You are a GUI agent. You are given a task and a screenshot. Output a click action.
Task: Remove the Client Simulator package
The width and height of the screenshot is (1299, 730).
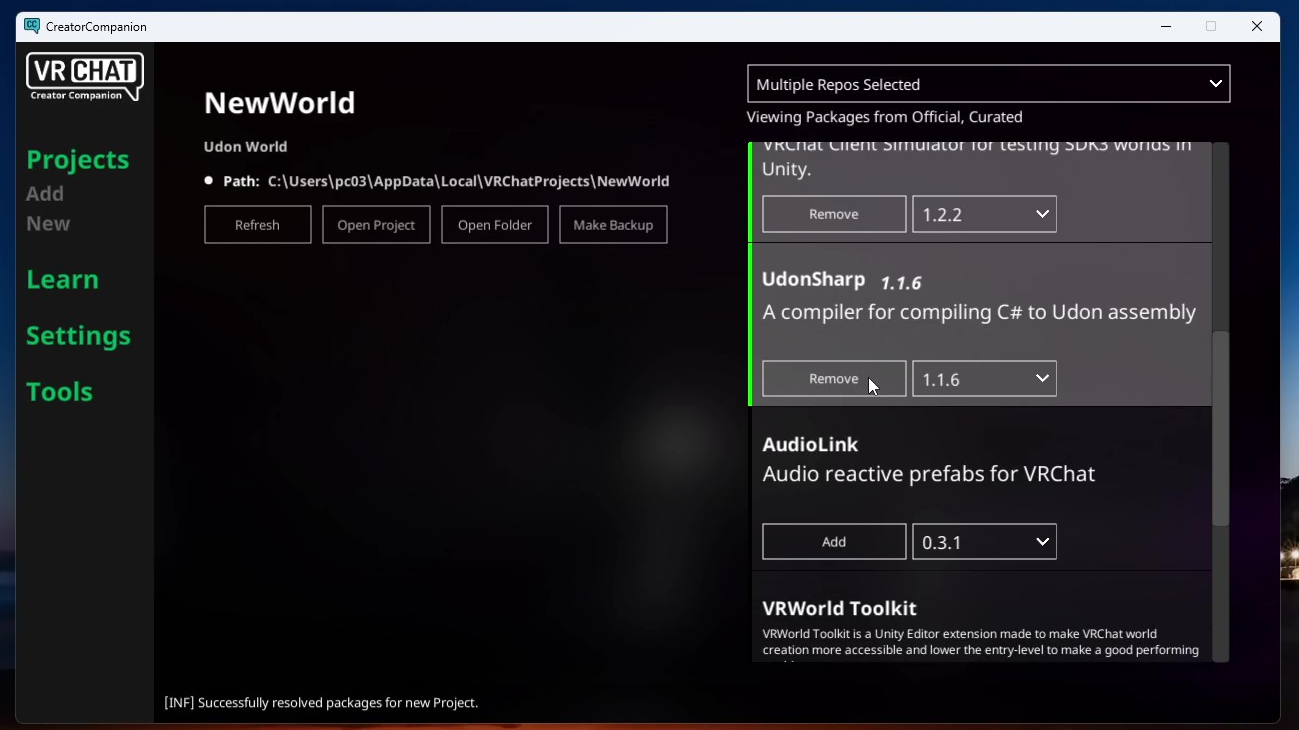click(834, 214)
